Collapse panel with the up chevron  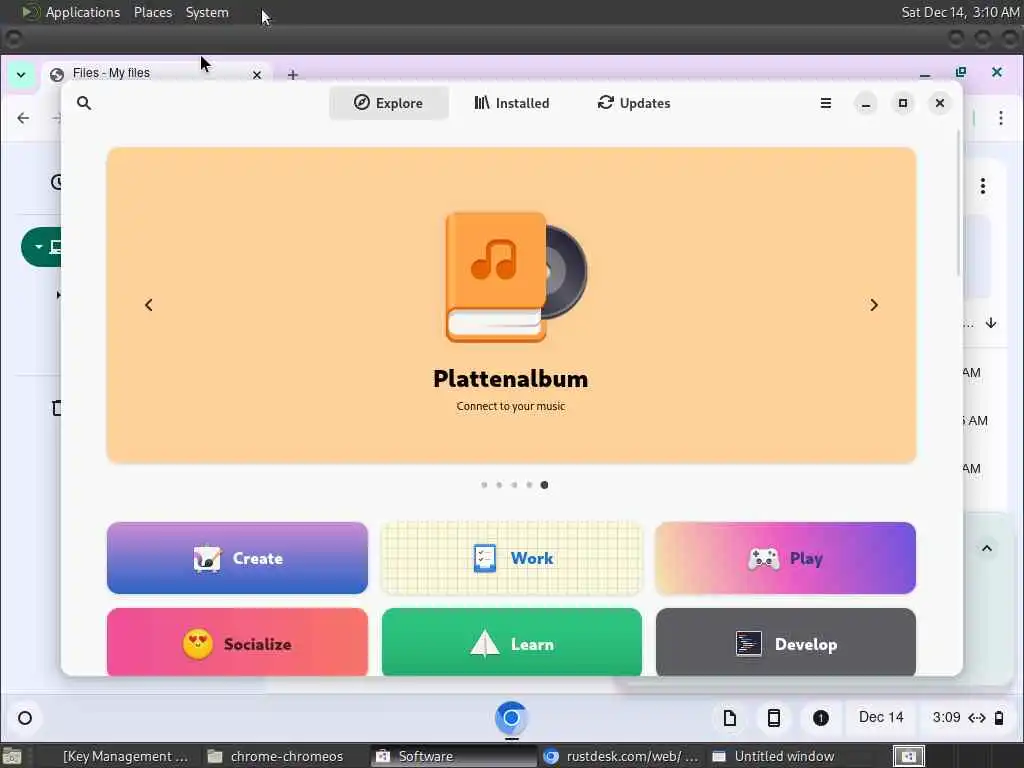click(x=987, y=549)
